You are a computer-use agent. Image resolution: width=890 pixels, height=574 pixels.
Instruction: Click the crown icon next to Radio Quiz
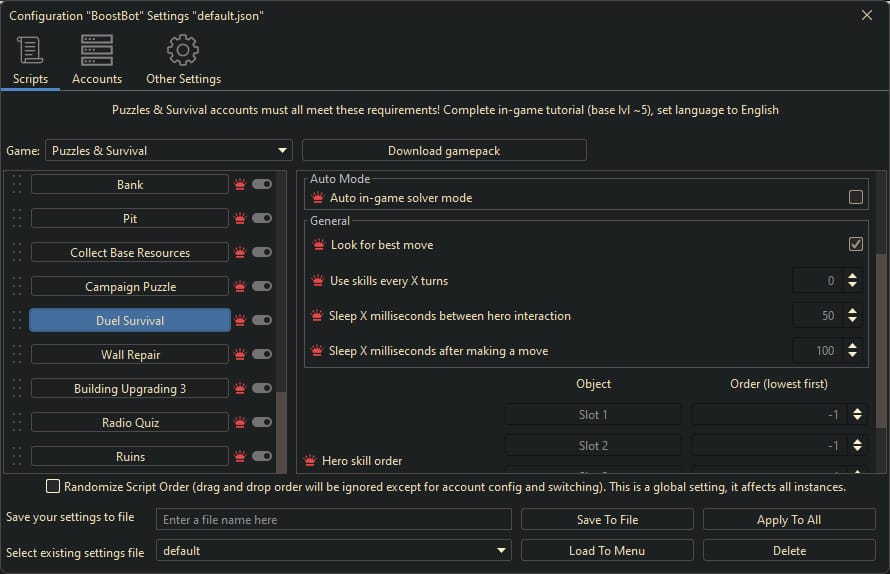(240, 423)
